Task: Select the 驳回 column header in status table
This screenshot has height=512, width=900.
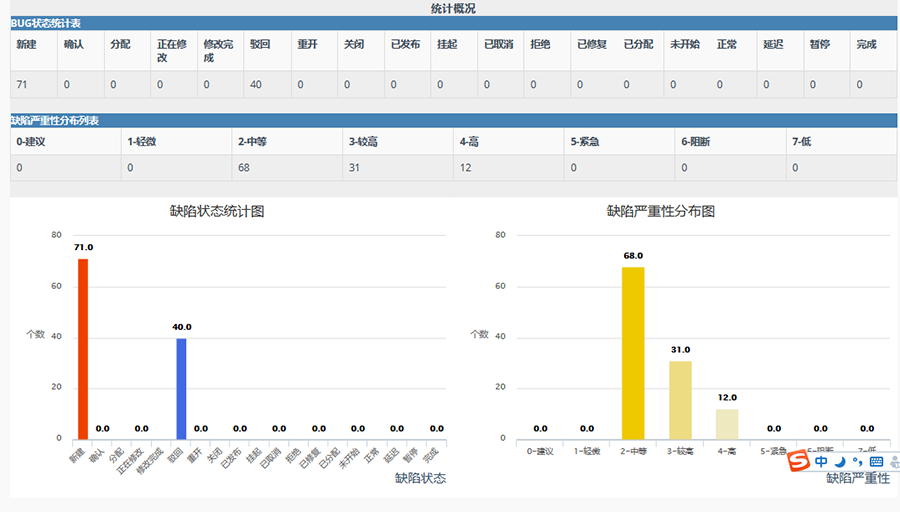Action: coord(260,44)
